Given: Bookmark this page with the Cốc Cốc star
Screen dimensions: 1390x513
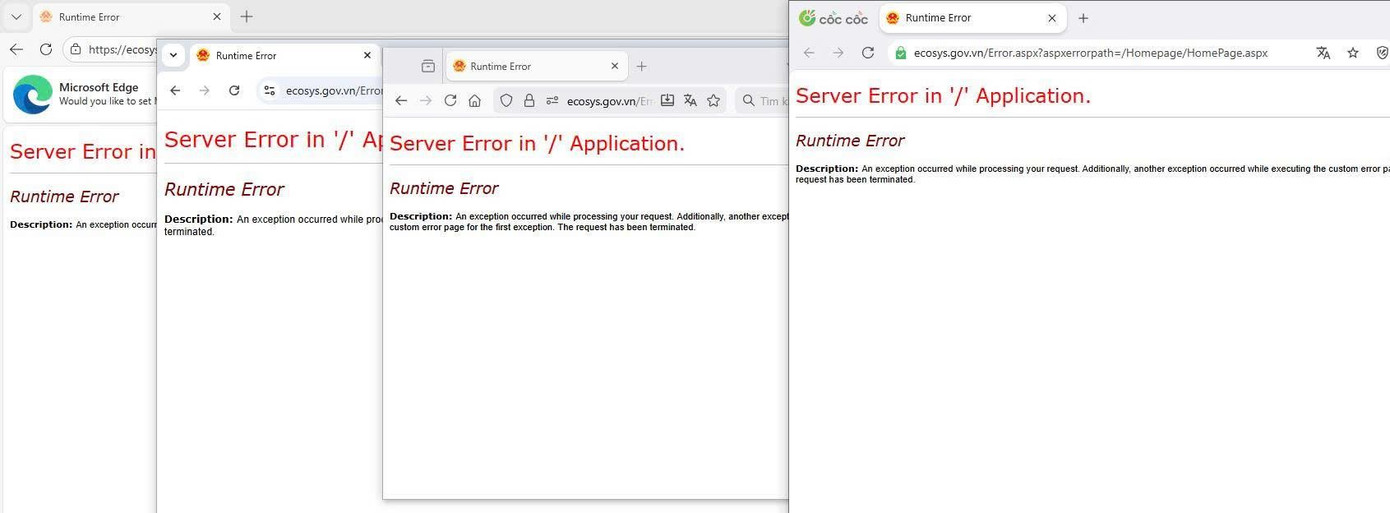Looking at the screenshot, I should [x=1353, y=53].
